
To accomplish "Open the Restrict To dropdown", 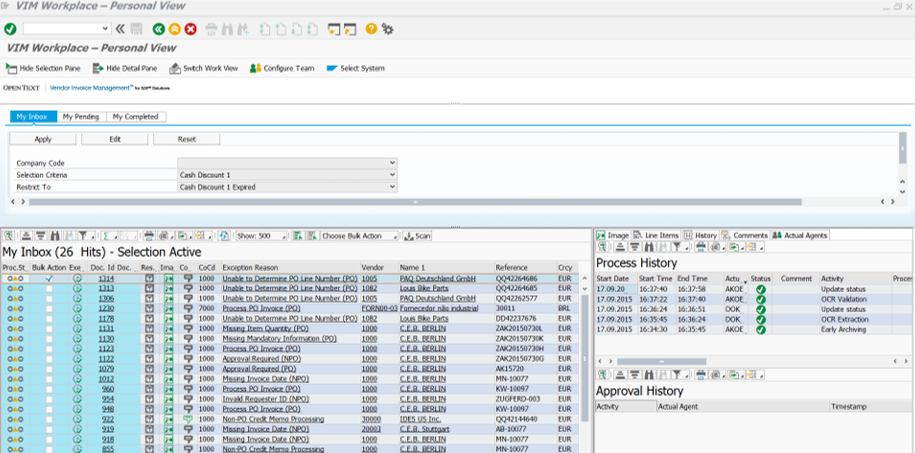I will [392, 187].
